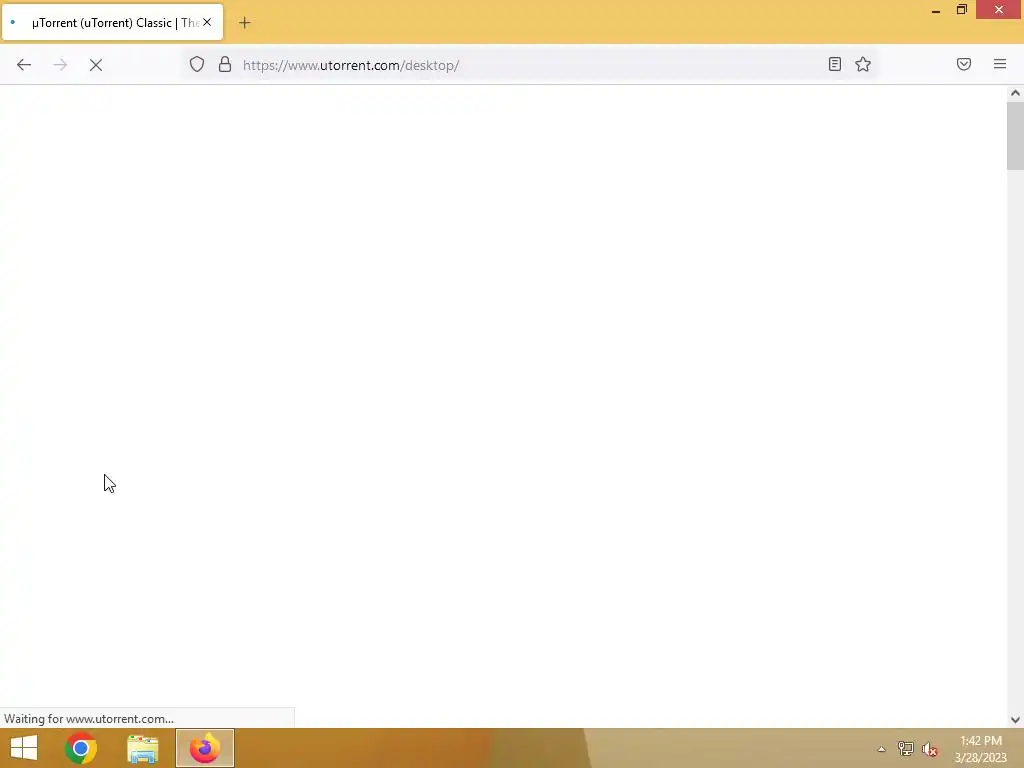
Task: Select the µTorrent (uTorrent) Classic tab
Action: (112, 23)
